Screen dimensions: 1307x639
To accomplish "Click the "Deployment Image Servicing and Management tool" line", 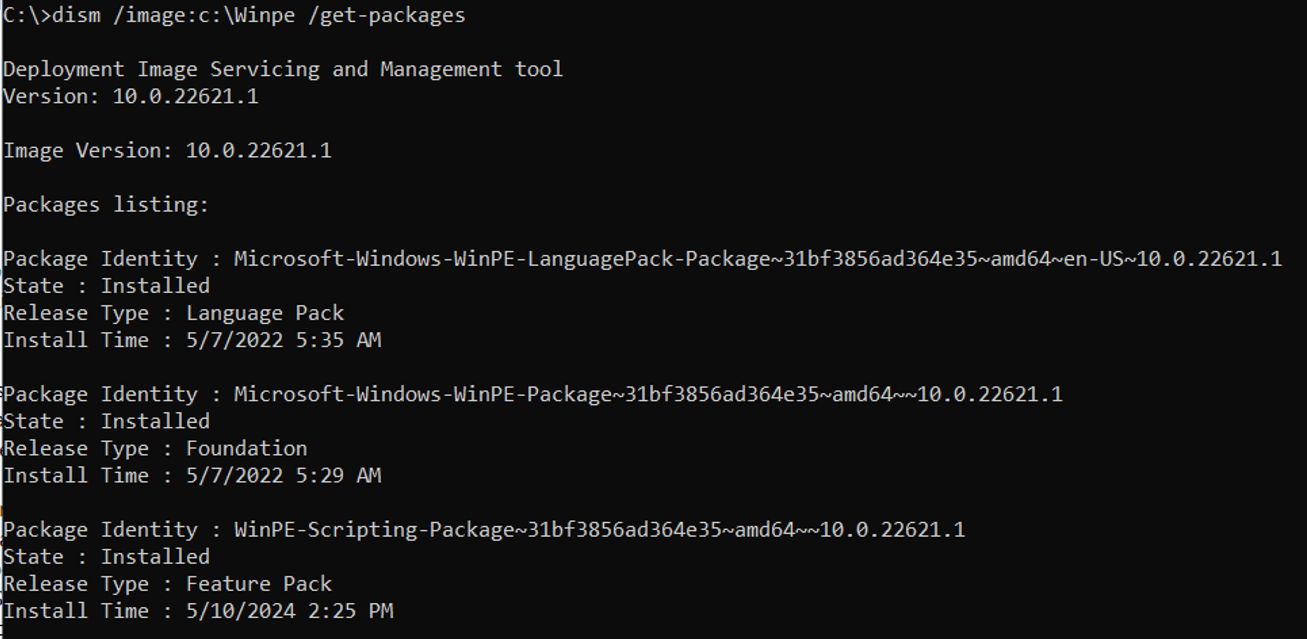I will tap(283, 69).
